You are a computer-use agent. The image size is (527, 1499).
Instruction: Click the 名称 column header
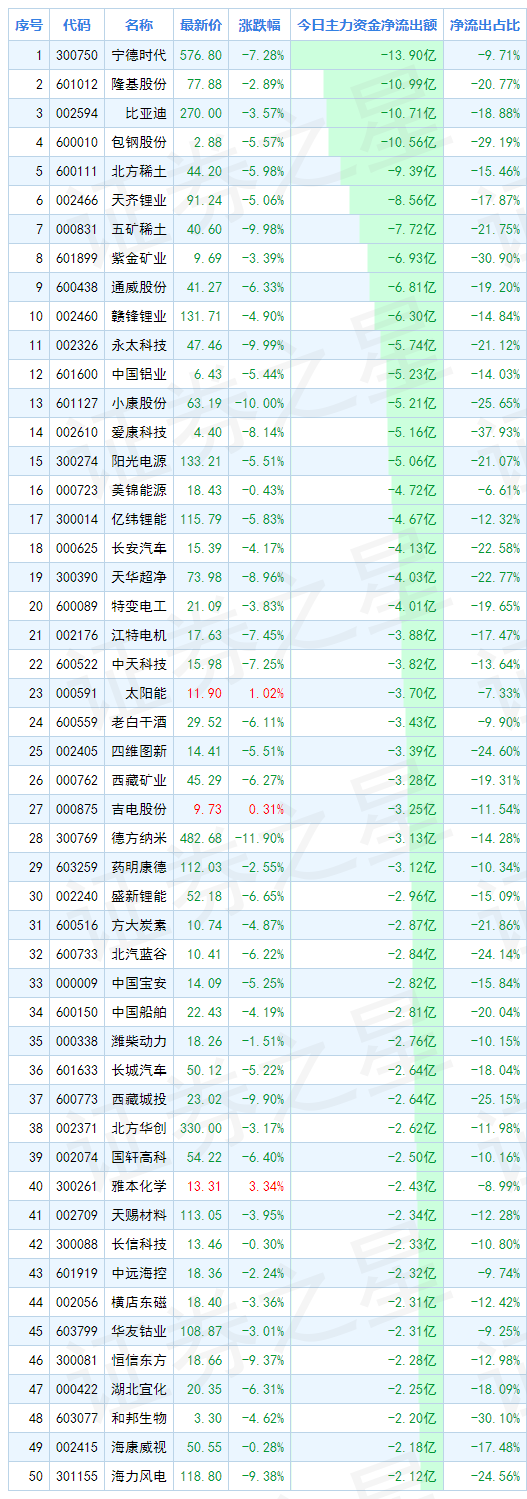tap(139, 25)
